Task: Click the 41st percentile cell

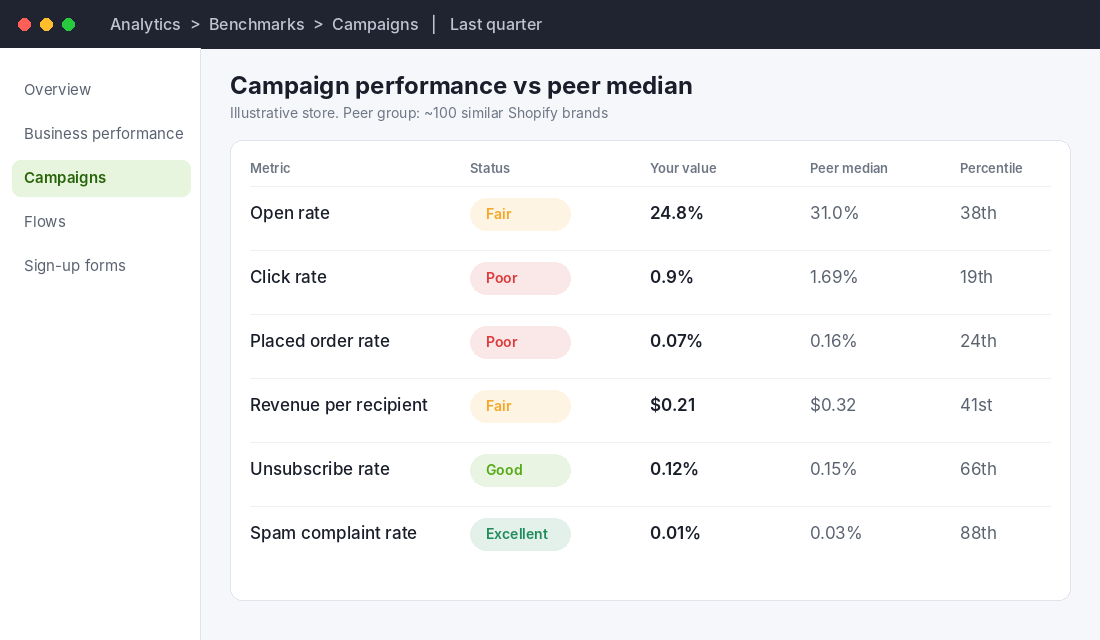Action: click(976, 405)
